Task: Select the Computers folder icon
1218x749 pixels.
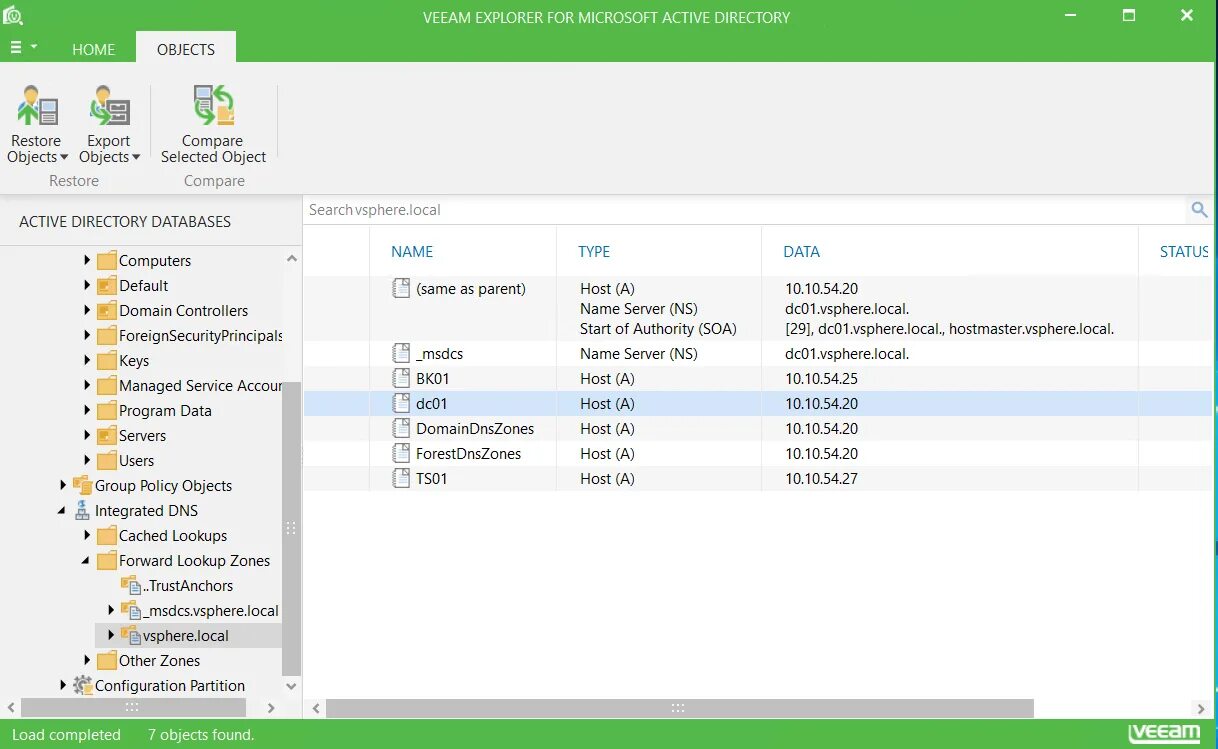Action: 106,261
